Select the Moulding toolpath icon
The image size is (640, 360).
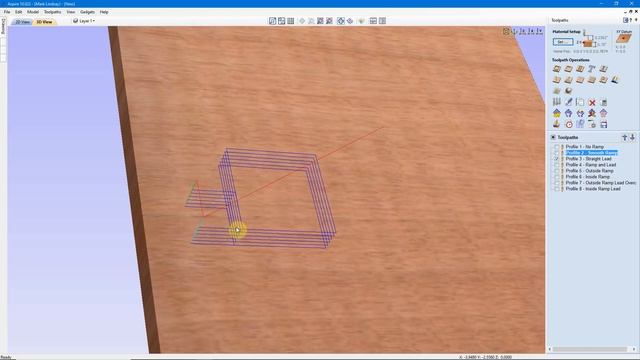[x=604, y=80]
